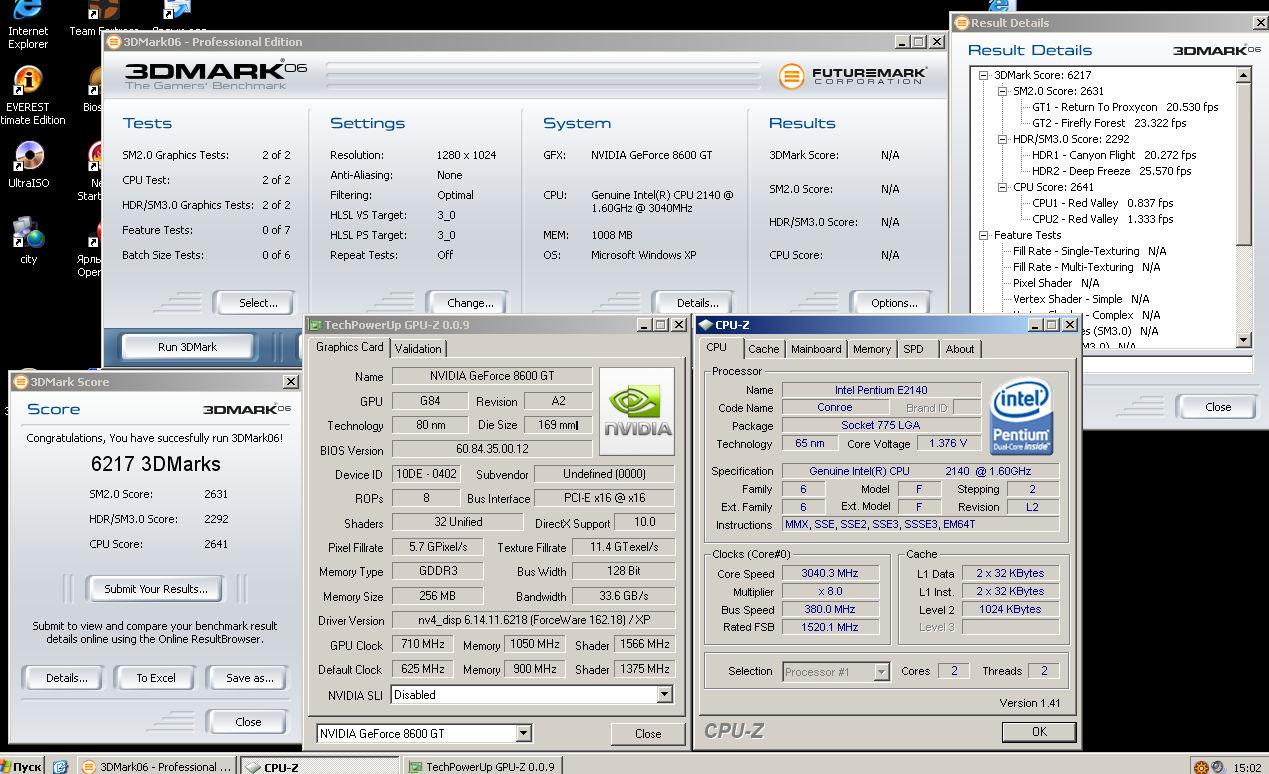Open the UltraISO desktop shortcut
This screenshot has width=1269, height=774.
(28, 165)
